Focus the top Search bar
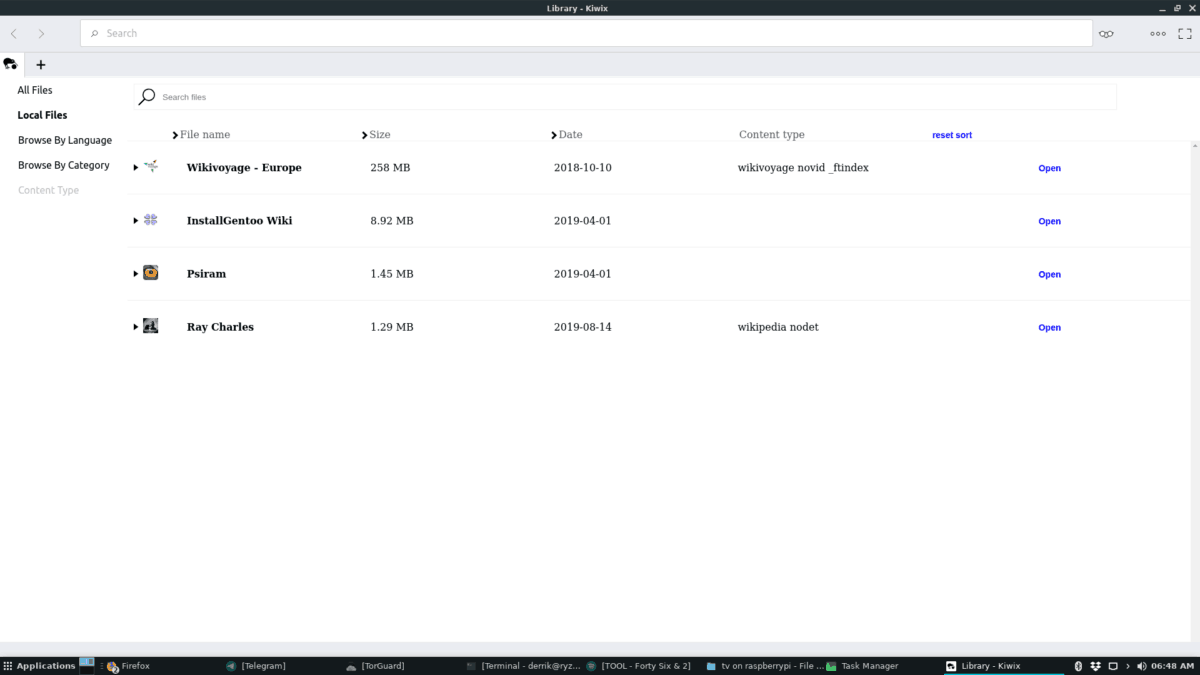 (x=586, y=33)
